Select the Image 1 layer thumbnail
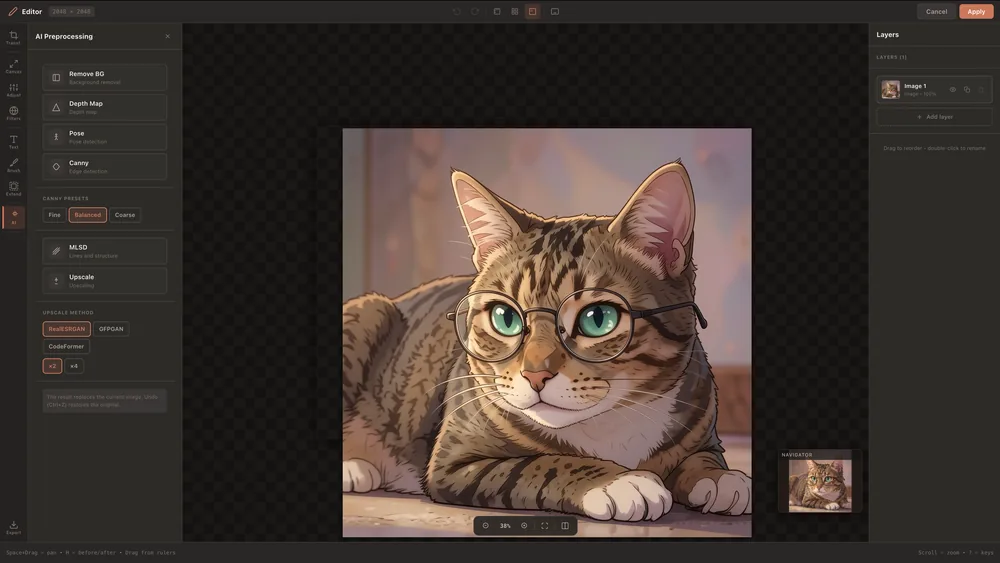 pos(890,89)
